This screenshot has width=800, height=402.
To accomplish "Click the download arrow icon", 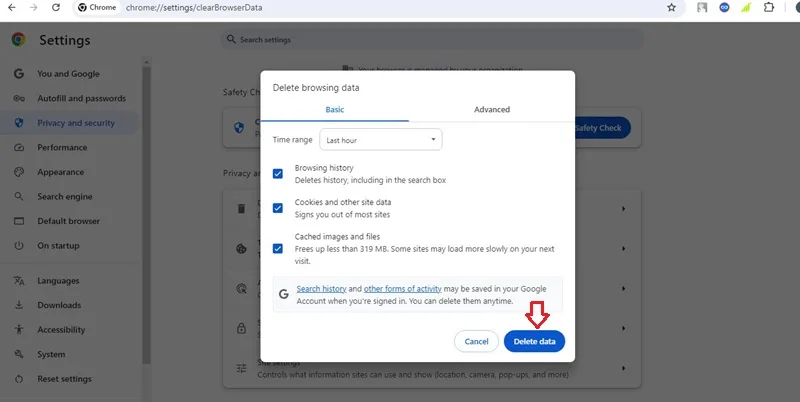I will [19, 305].
